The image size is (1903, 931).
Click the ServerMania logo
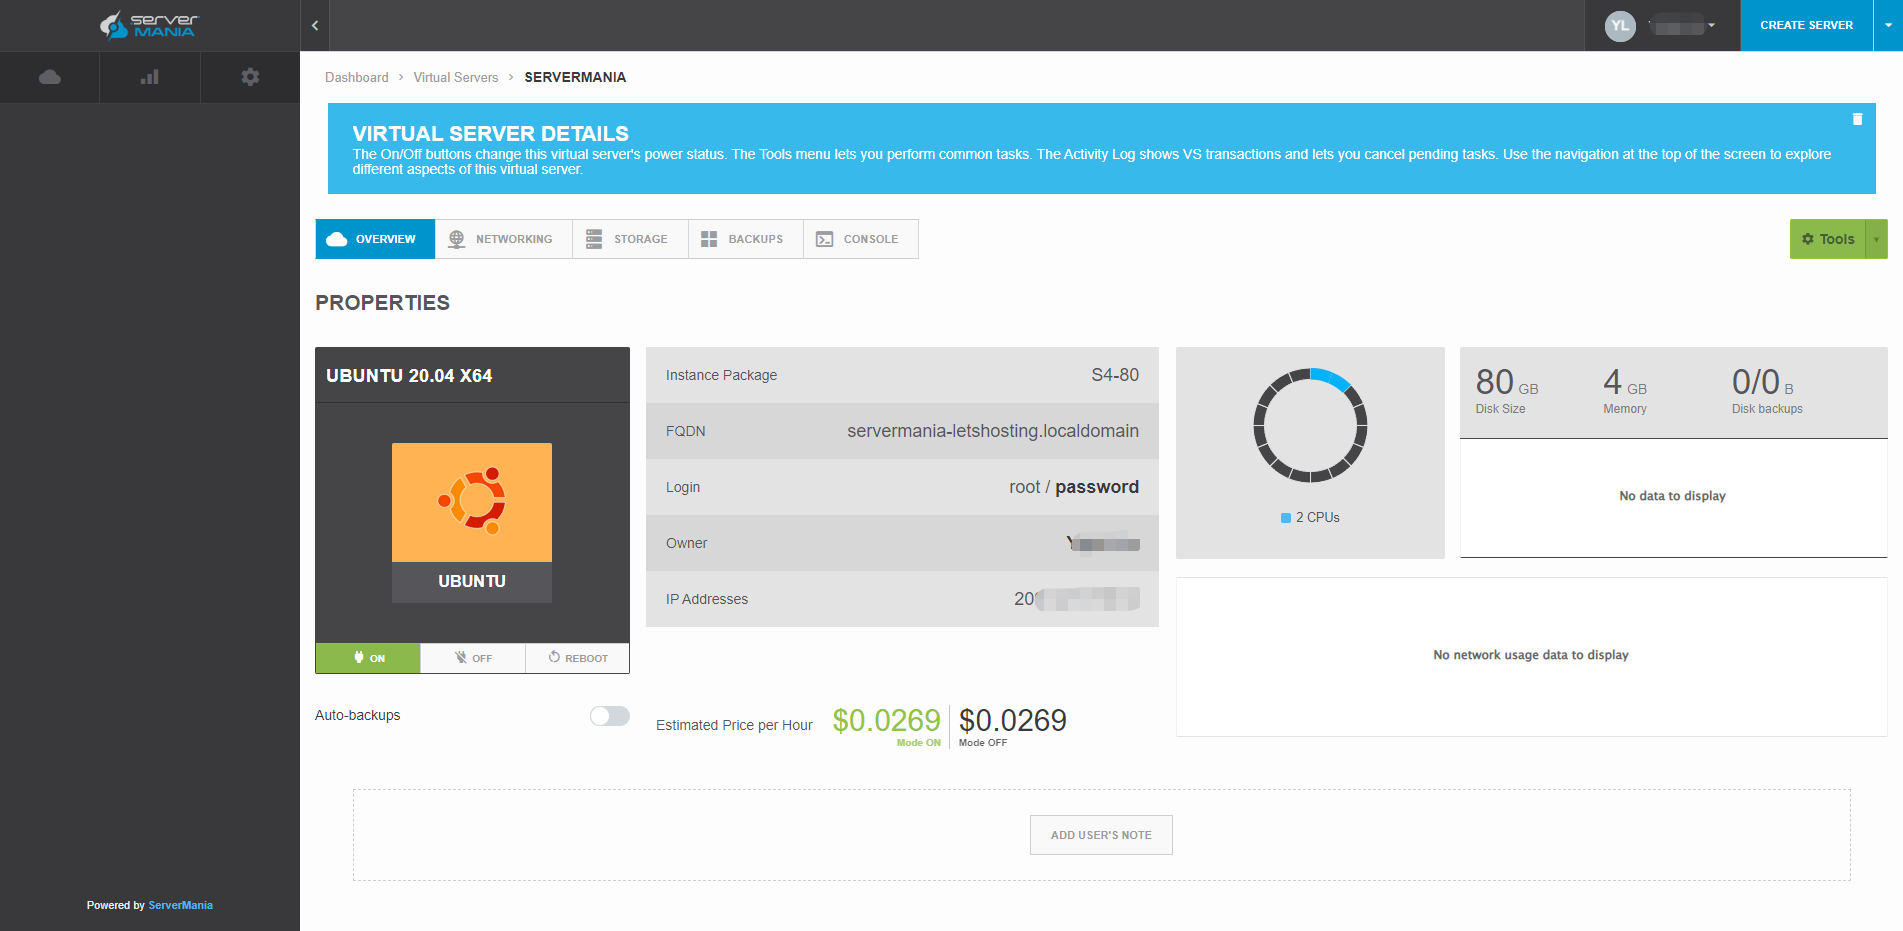149,25
